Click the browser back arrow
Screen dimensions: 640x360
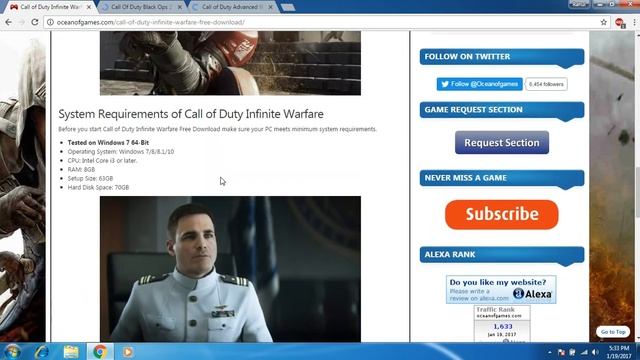[x=9, y=22]
